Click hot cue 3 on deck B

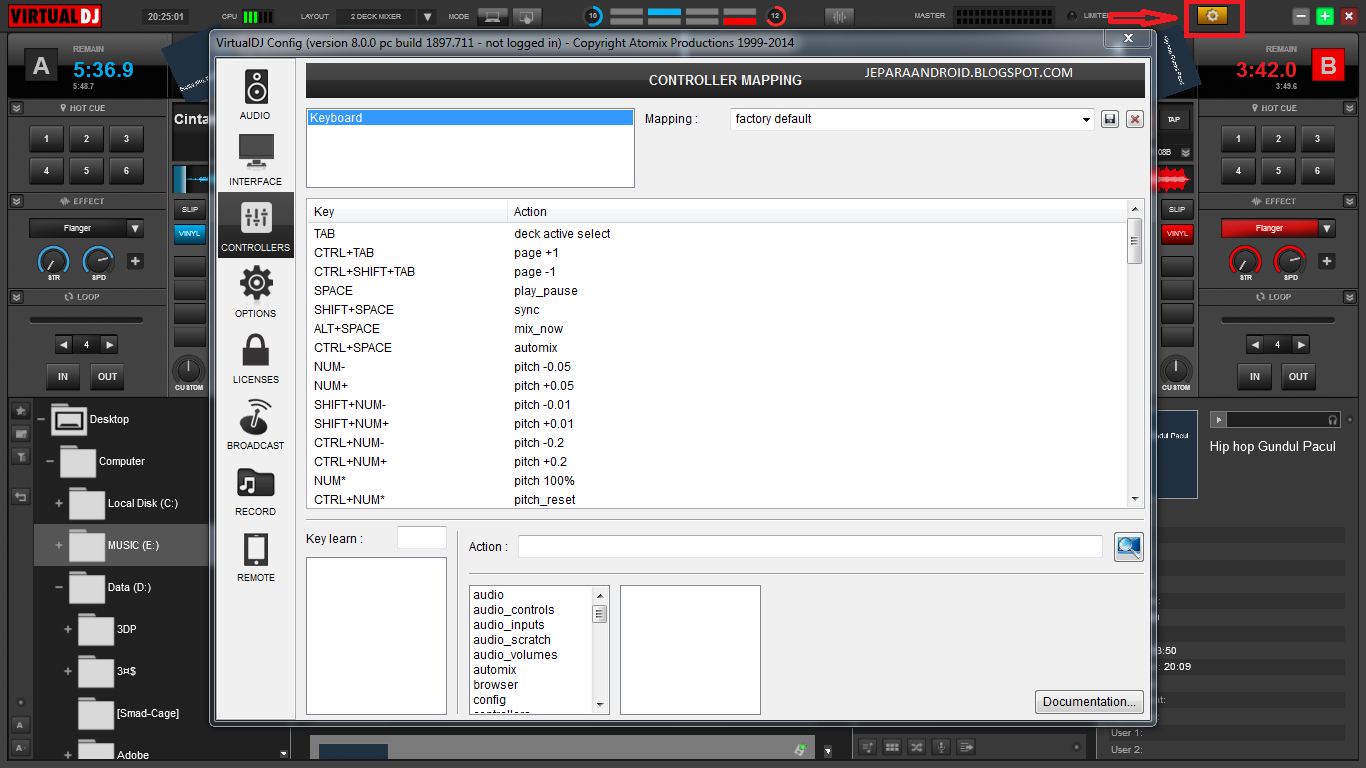pos(1318,139)
